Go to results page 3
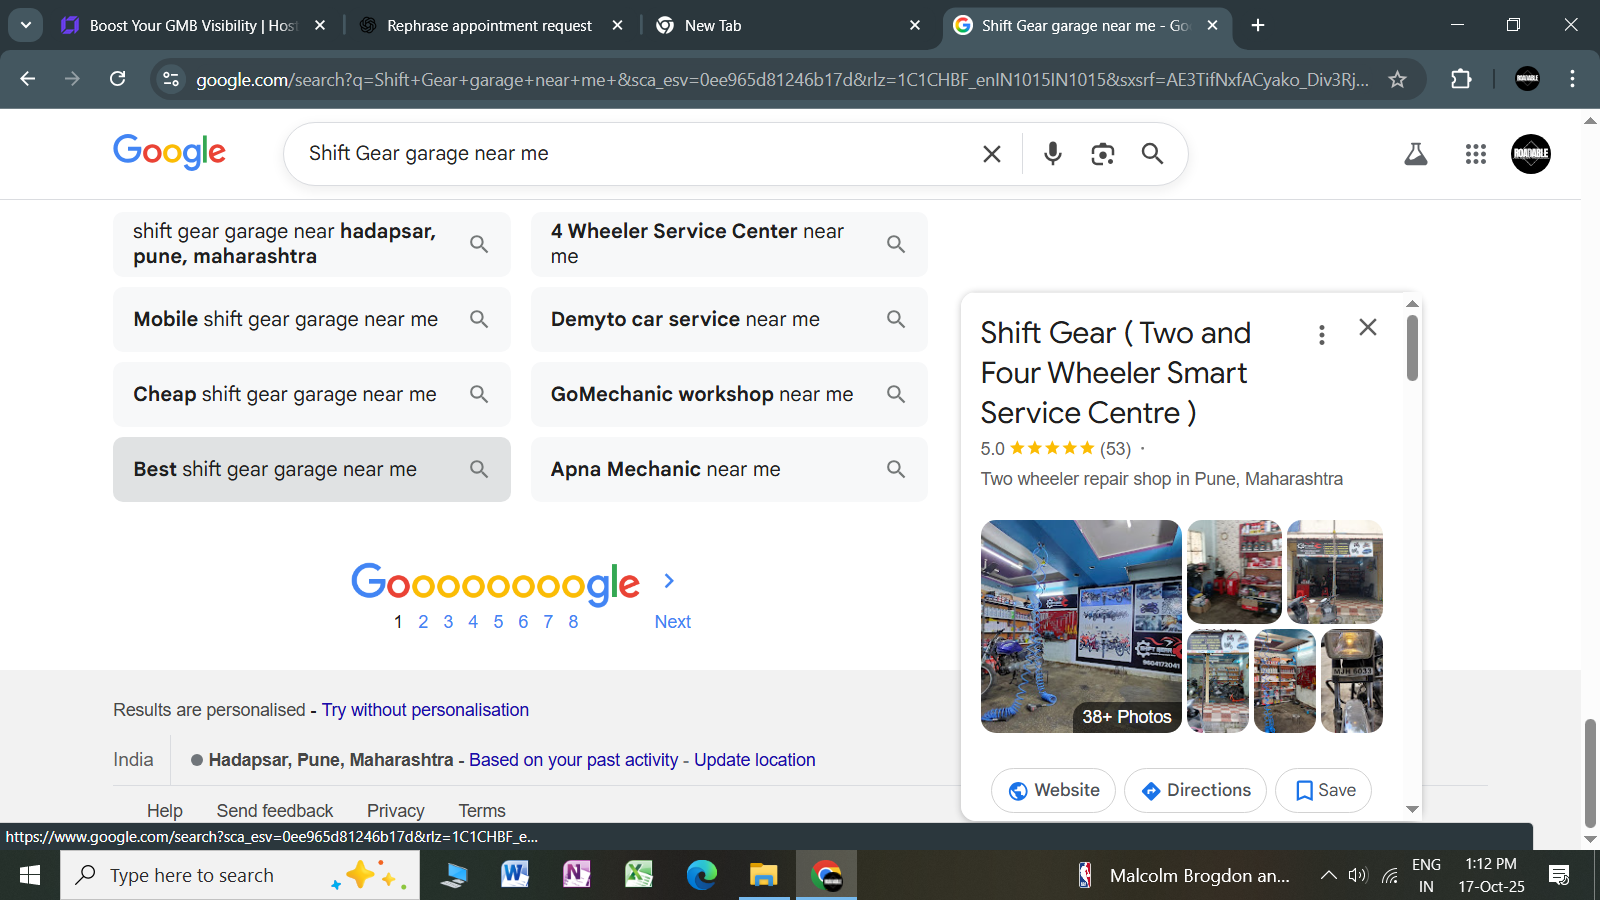 [x=448, y=622]
